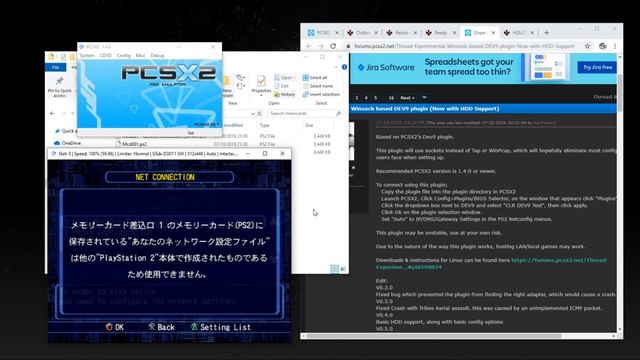Click the New folder icon in Explorer

[227, 81]
